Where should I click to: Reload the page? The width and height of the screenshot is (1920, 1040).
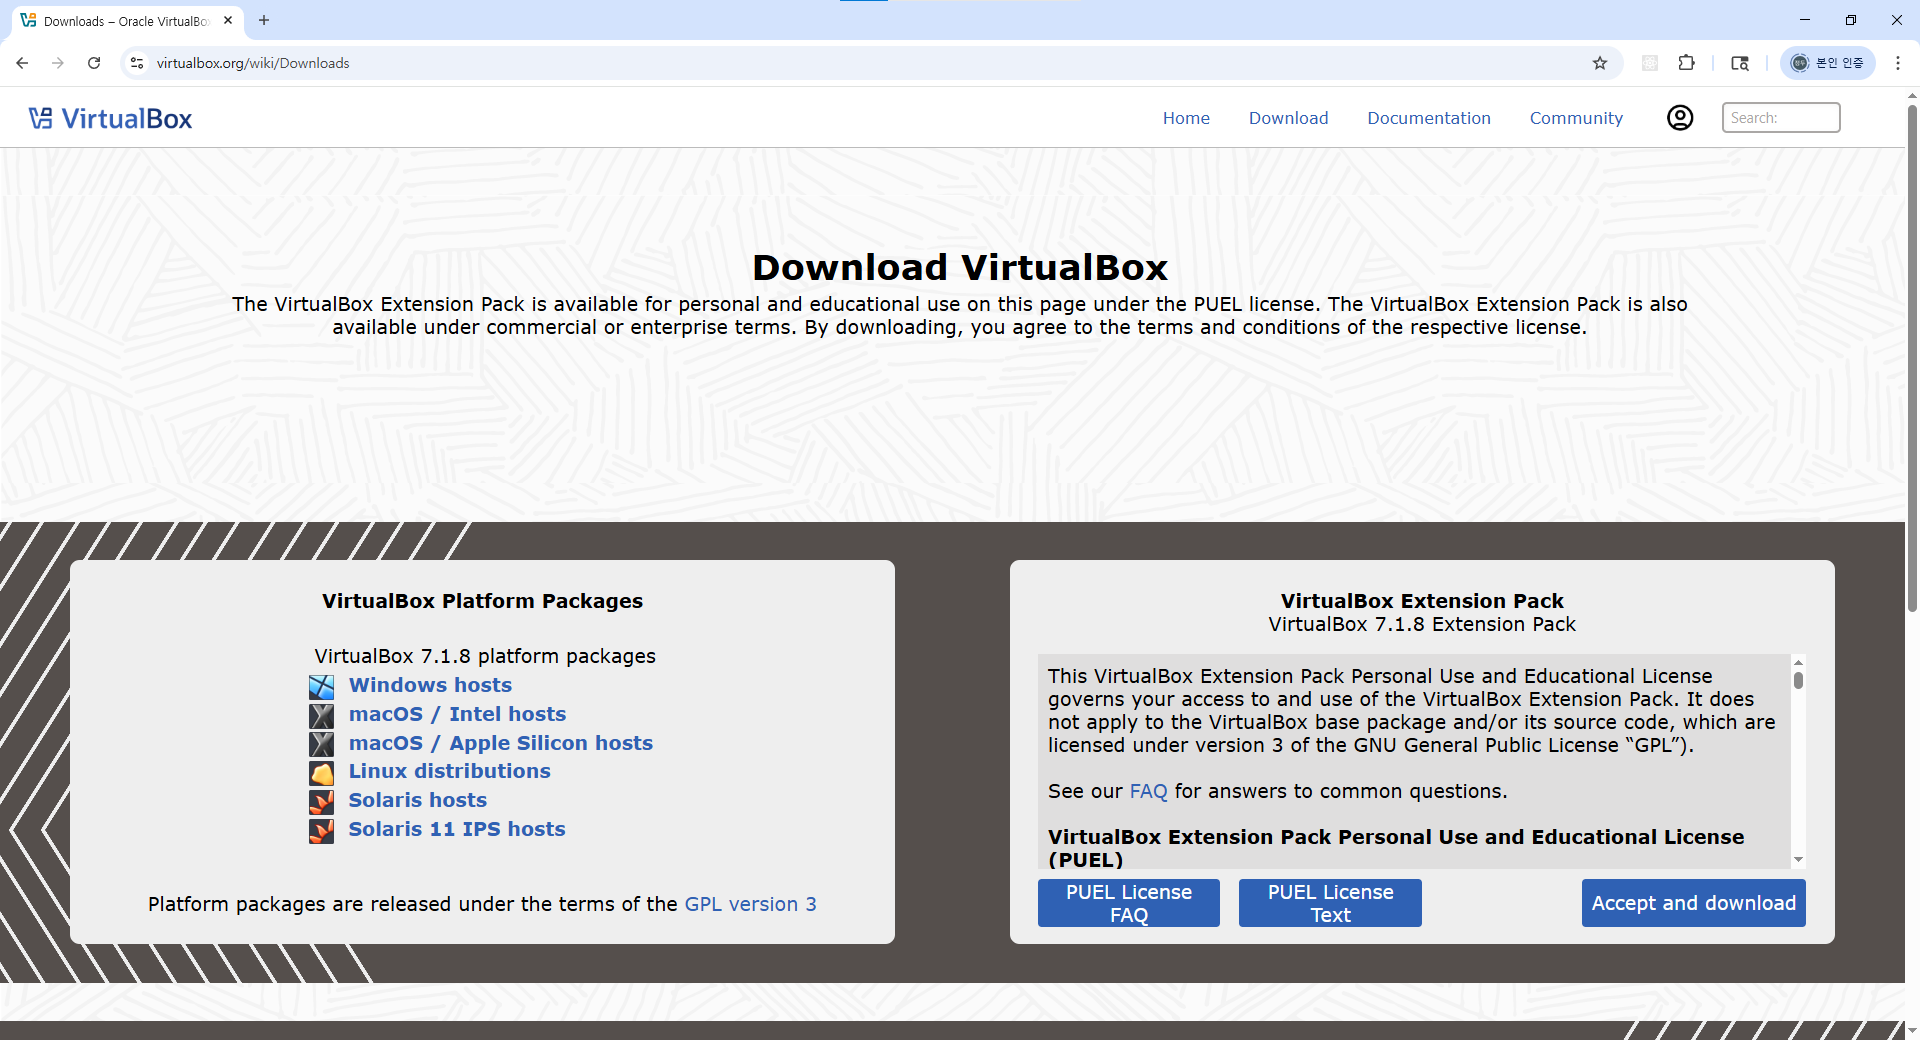94,63
